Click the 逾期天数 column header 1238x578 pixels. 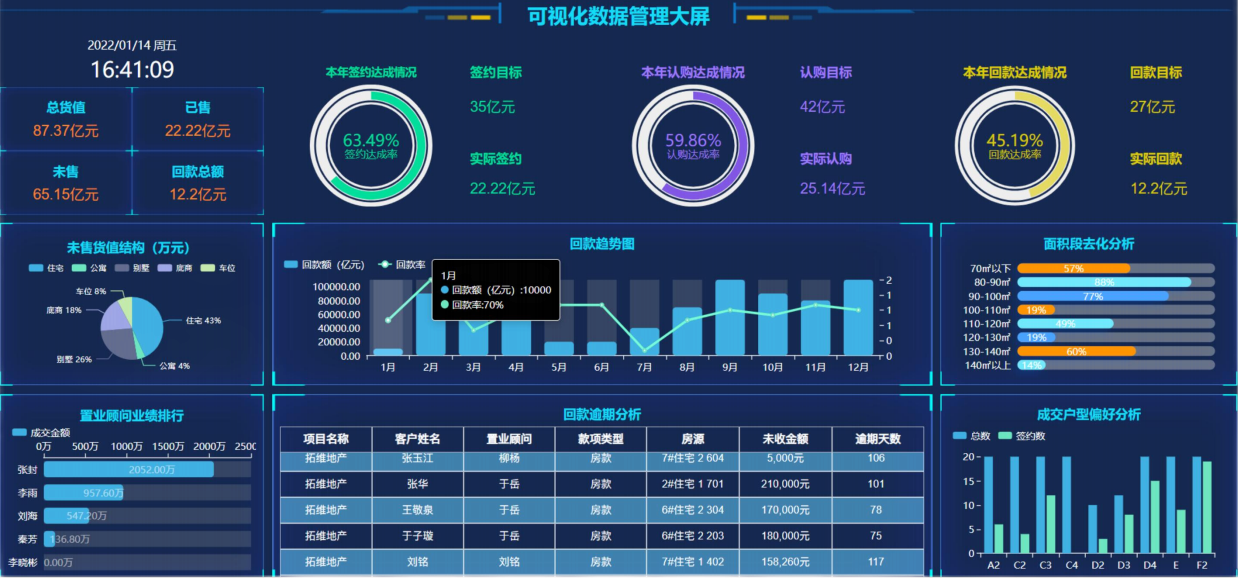[877, 439]
